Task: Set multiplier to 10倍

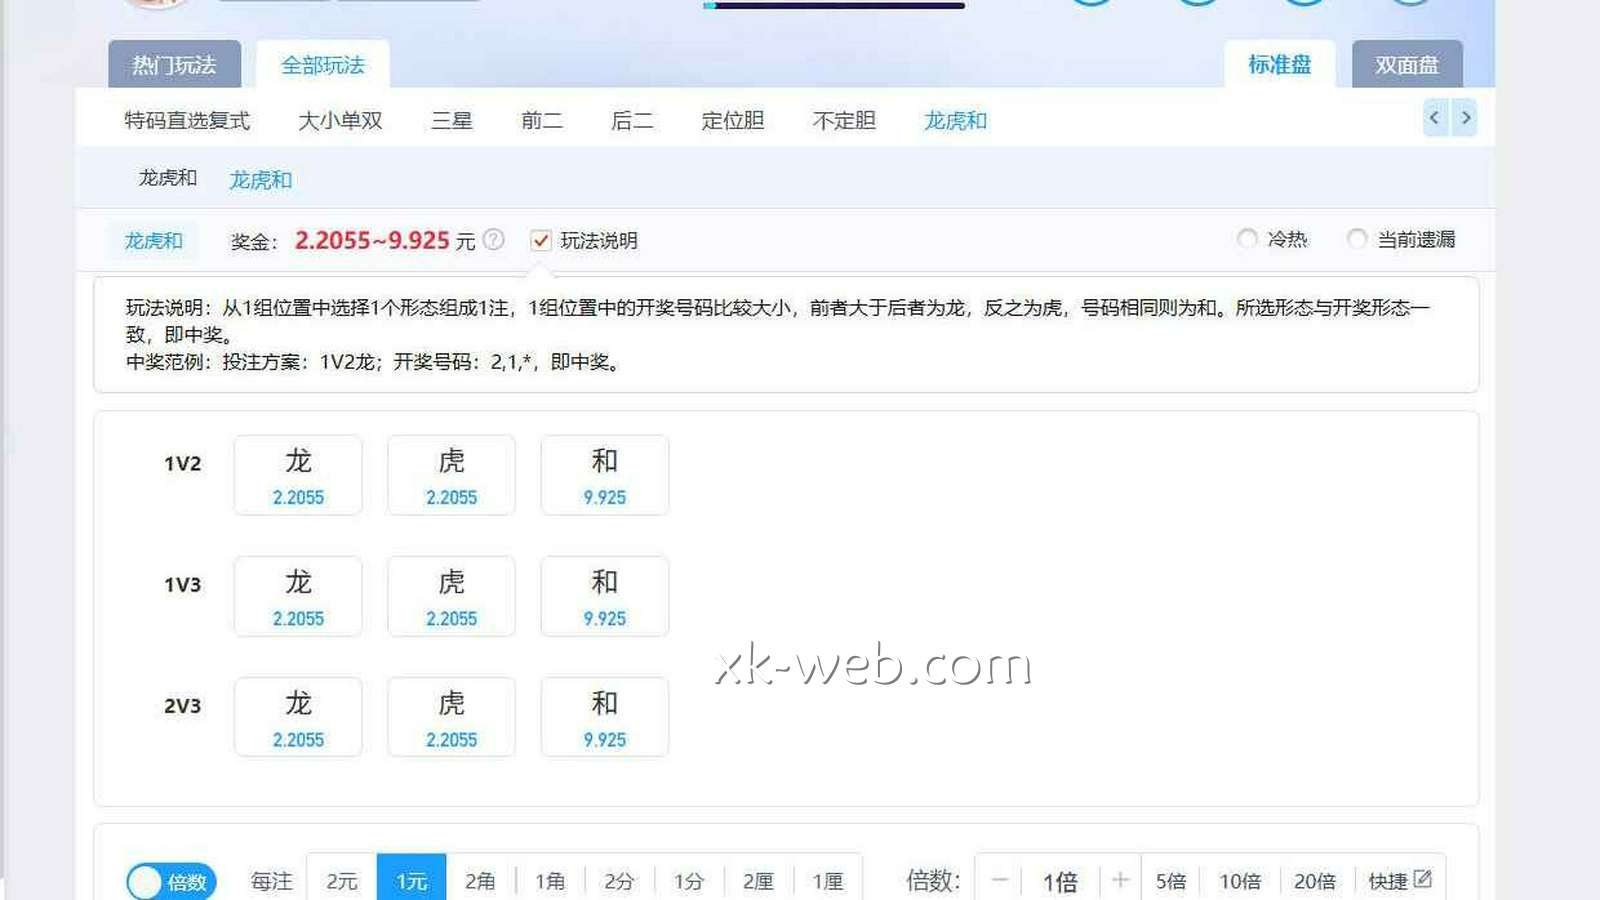Action: click(x=1240, y=881)
